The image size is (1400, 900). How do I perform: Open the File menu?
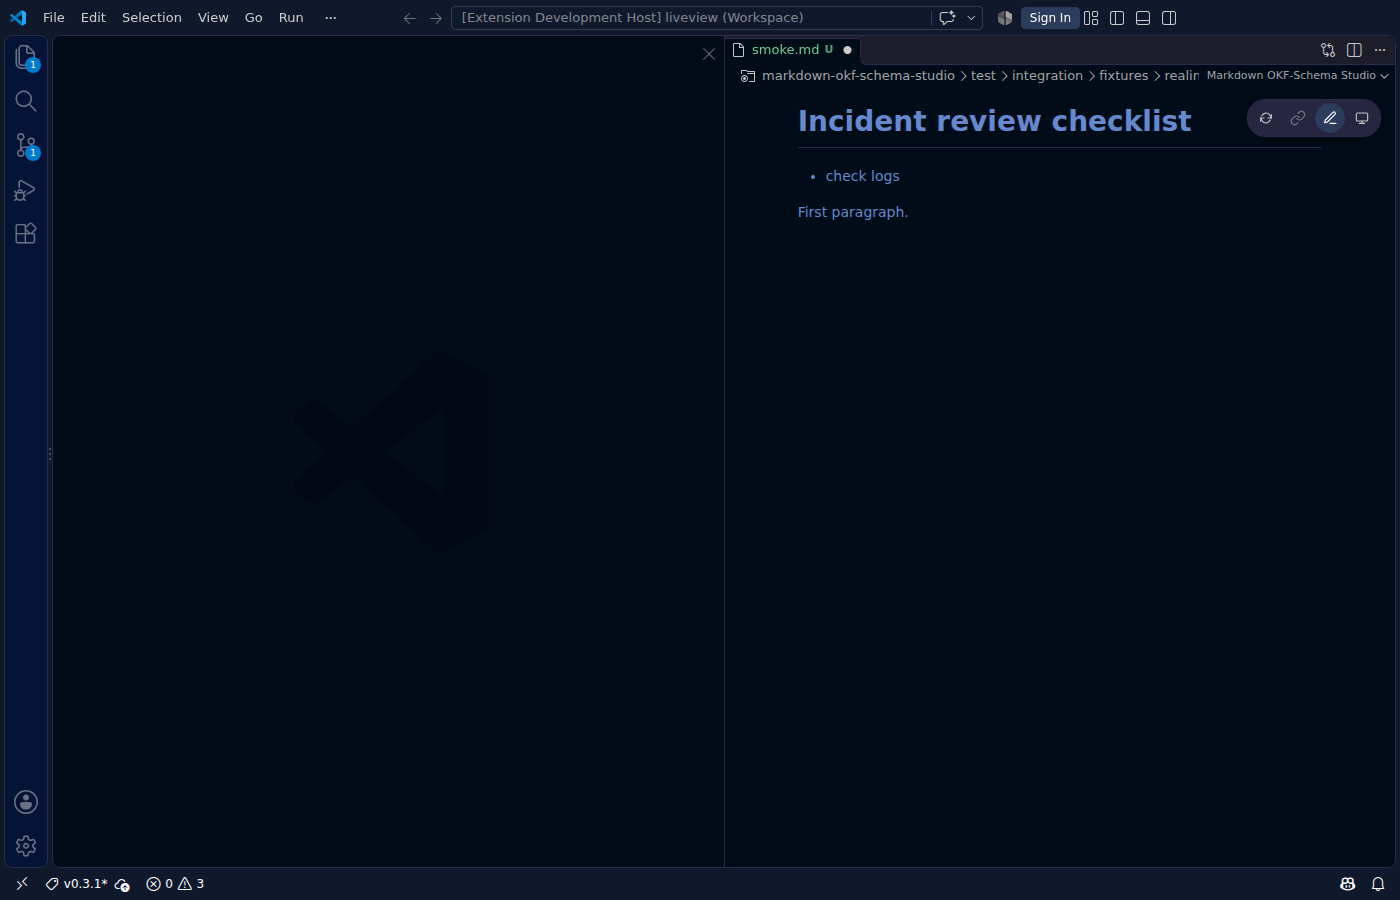tap(54, 17)
